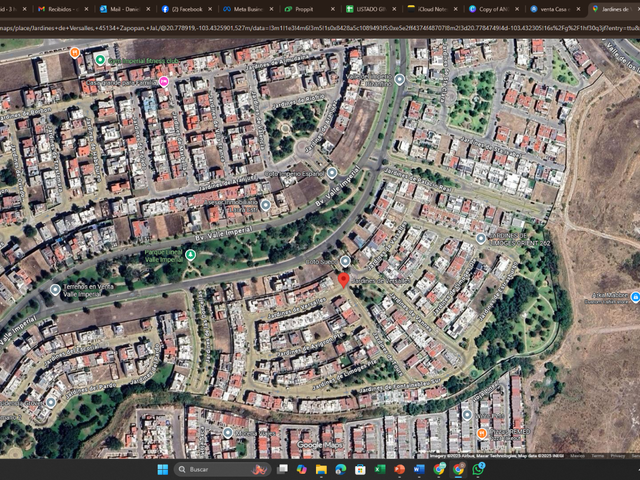640x480 pixels.
Task: Switch to the Recibidos Gmail tab
Action: click(x=62, y=9)
